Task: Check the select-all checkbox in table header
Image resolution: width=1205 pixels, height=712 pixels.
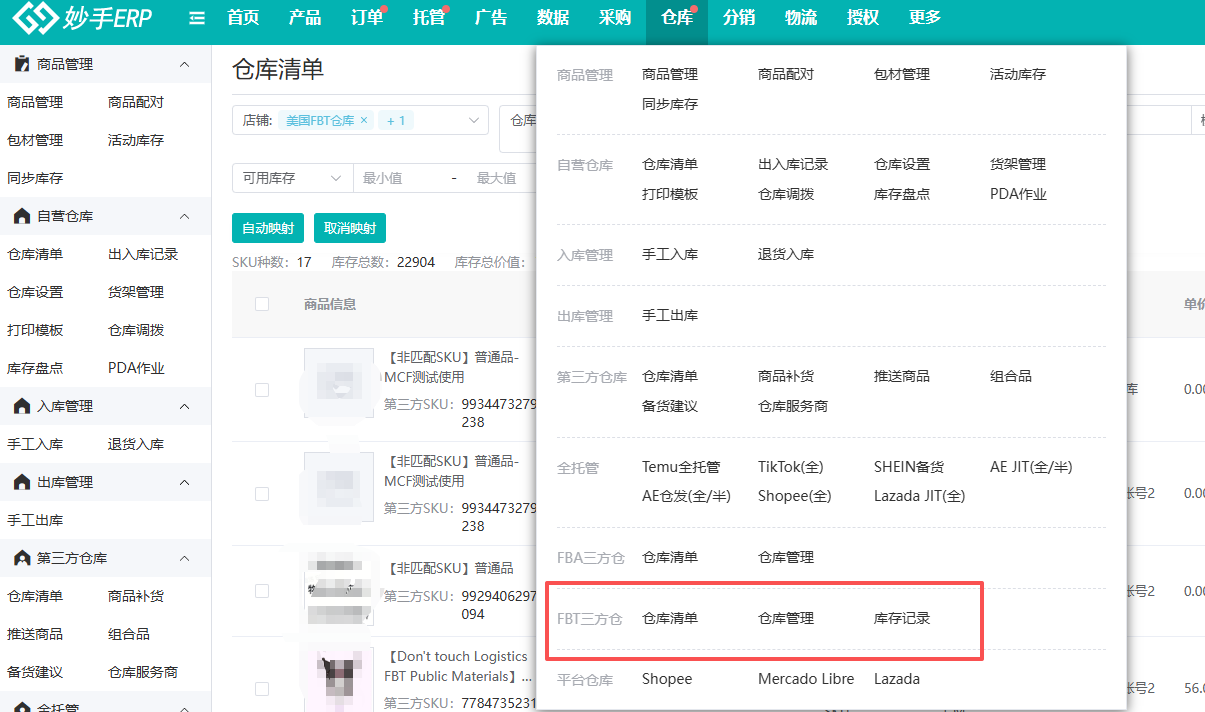Action: (x=262, y=305)
